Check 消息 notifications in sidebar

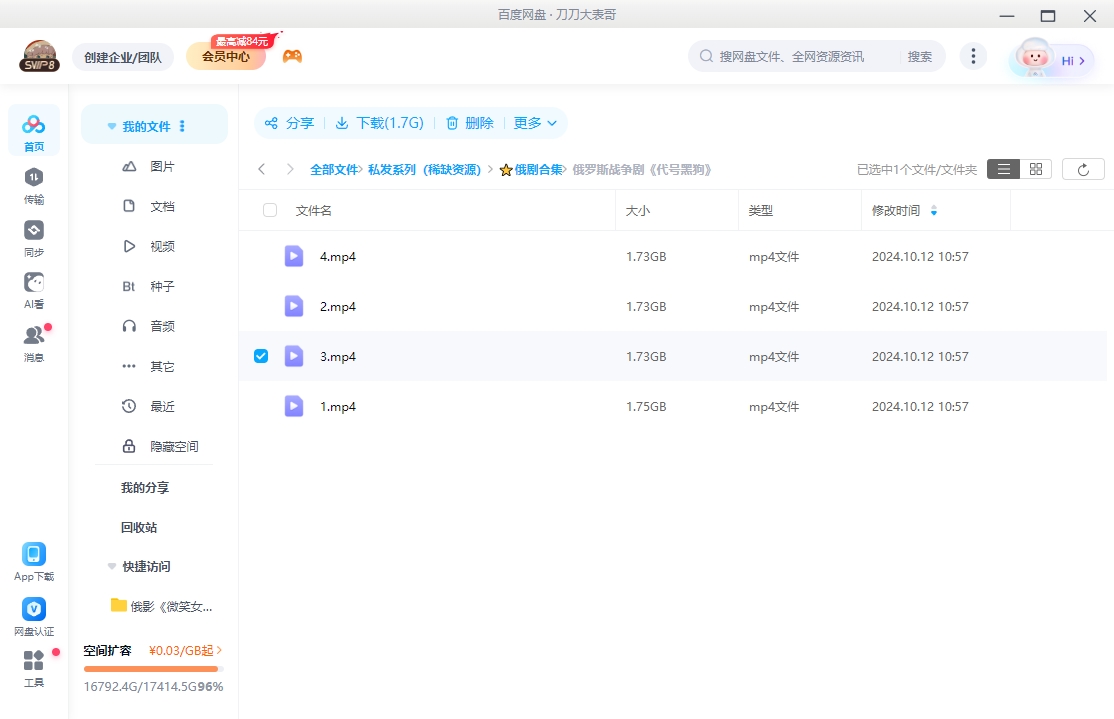pyautogui.click(x=34, y=340)
